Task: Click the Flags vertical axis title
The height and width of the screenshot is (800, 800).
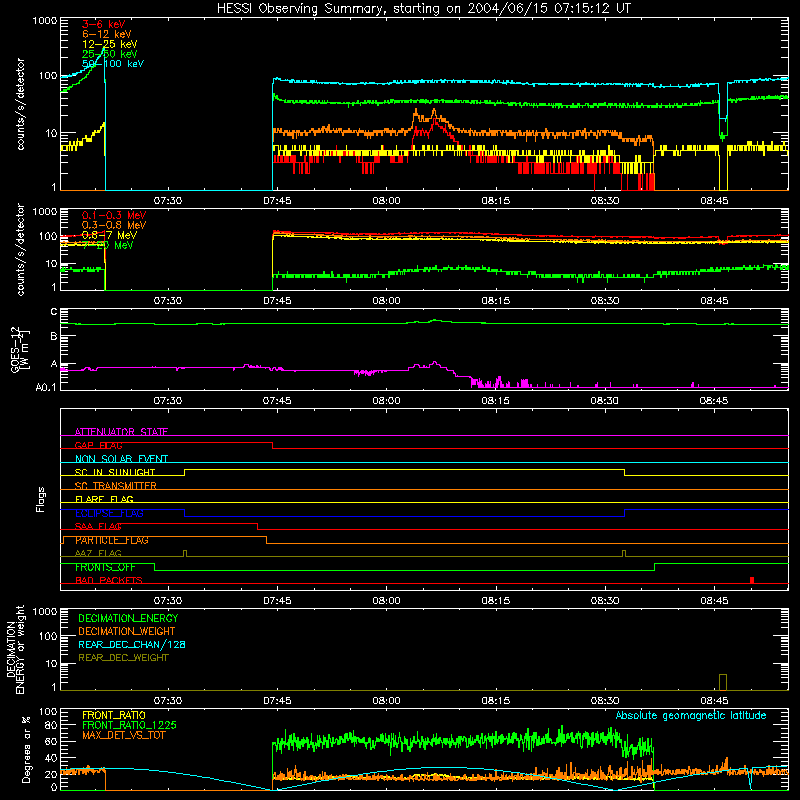Action: tap(40, 499)
